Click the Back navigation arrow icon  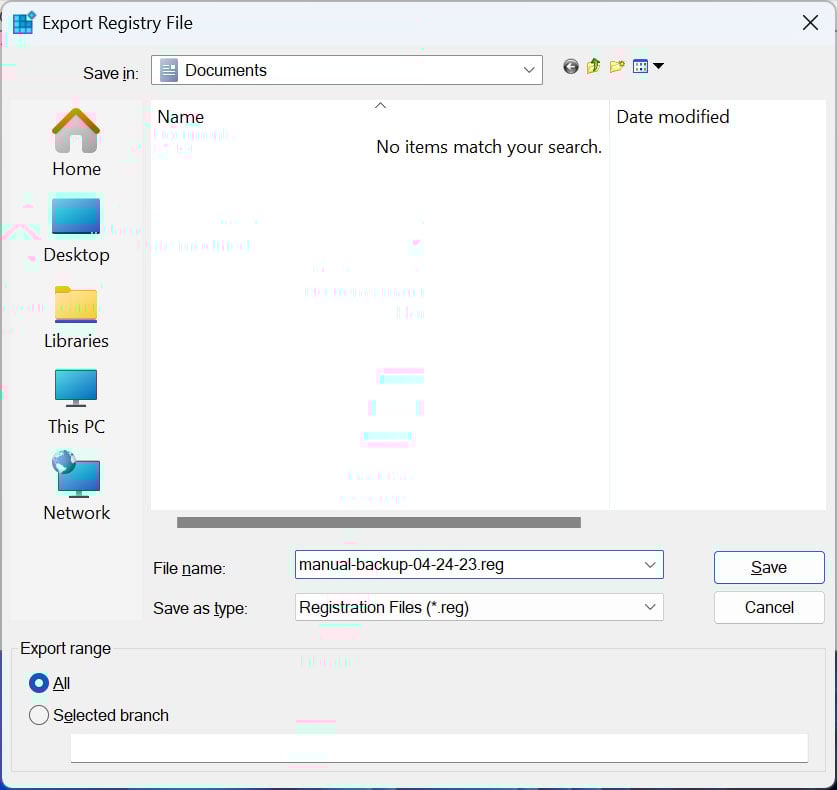pyautogui.click(x=571, y=67)
